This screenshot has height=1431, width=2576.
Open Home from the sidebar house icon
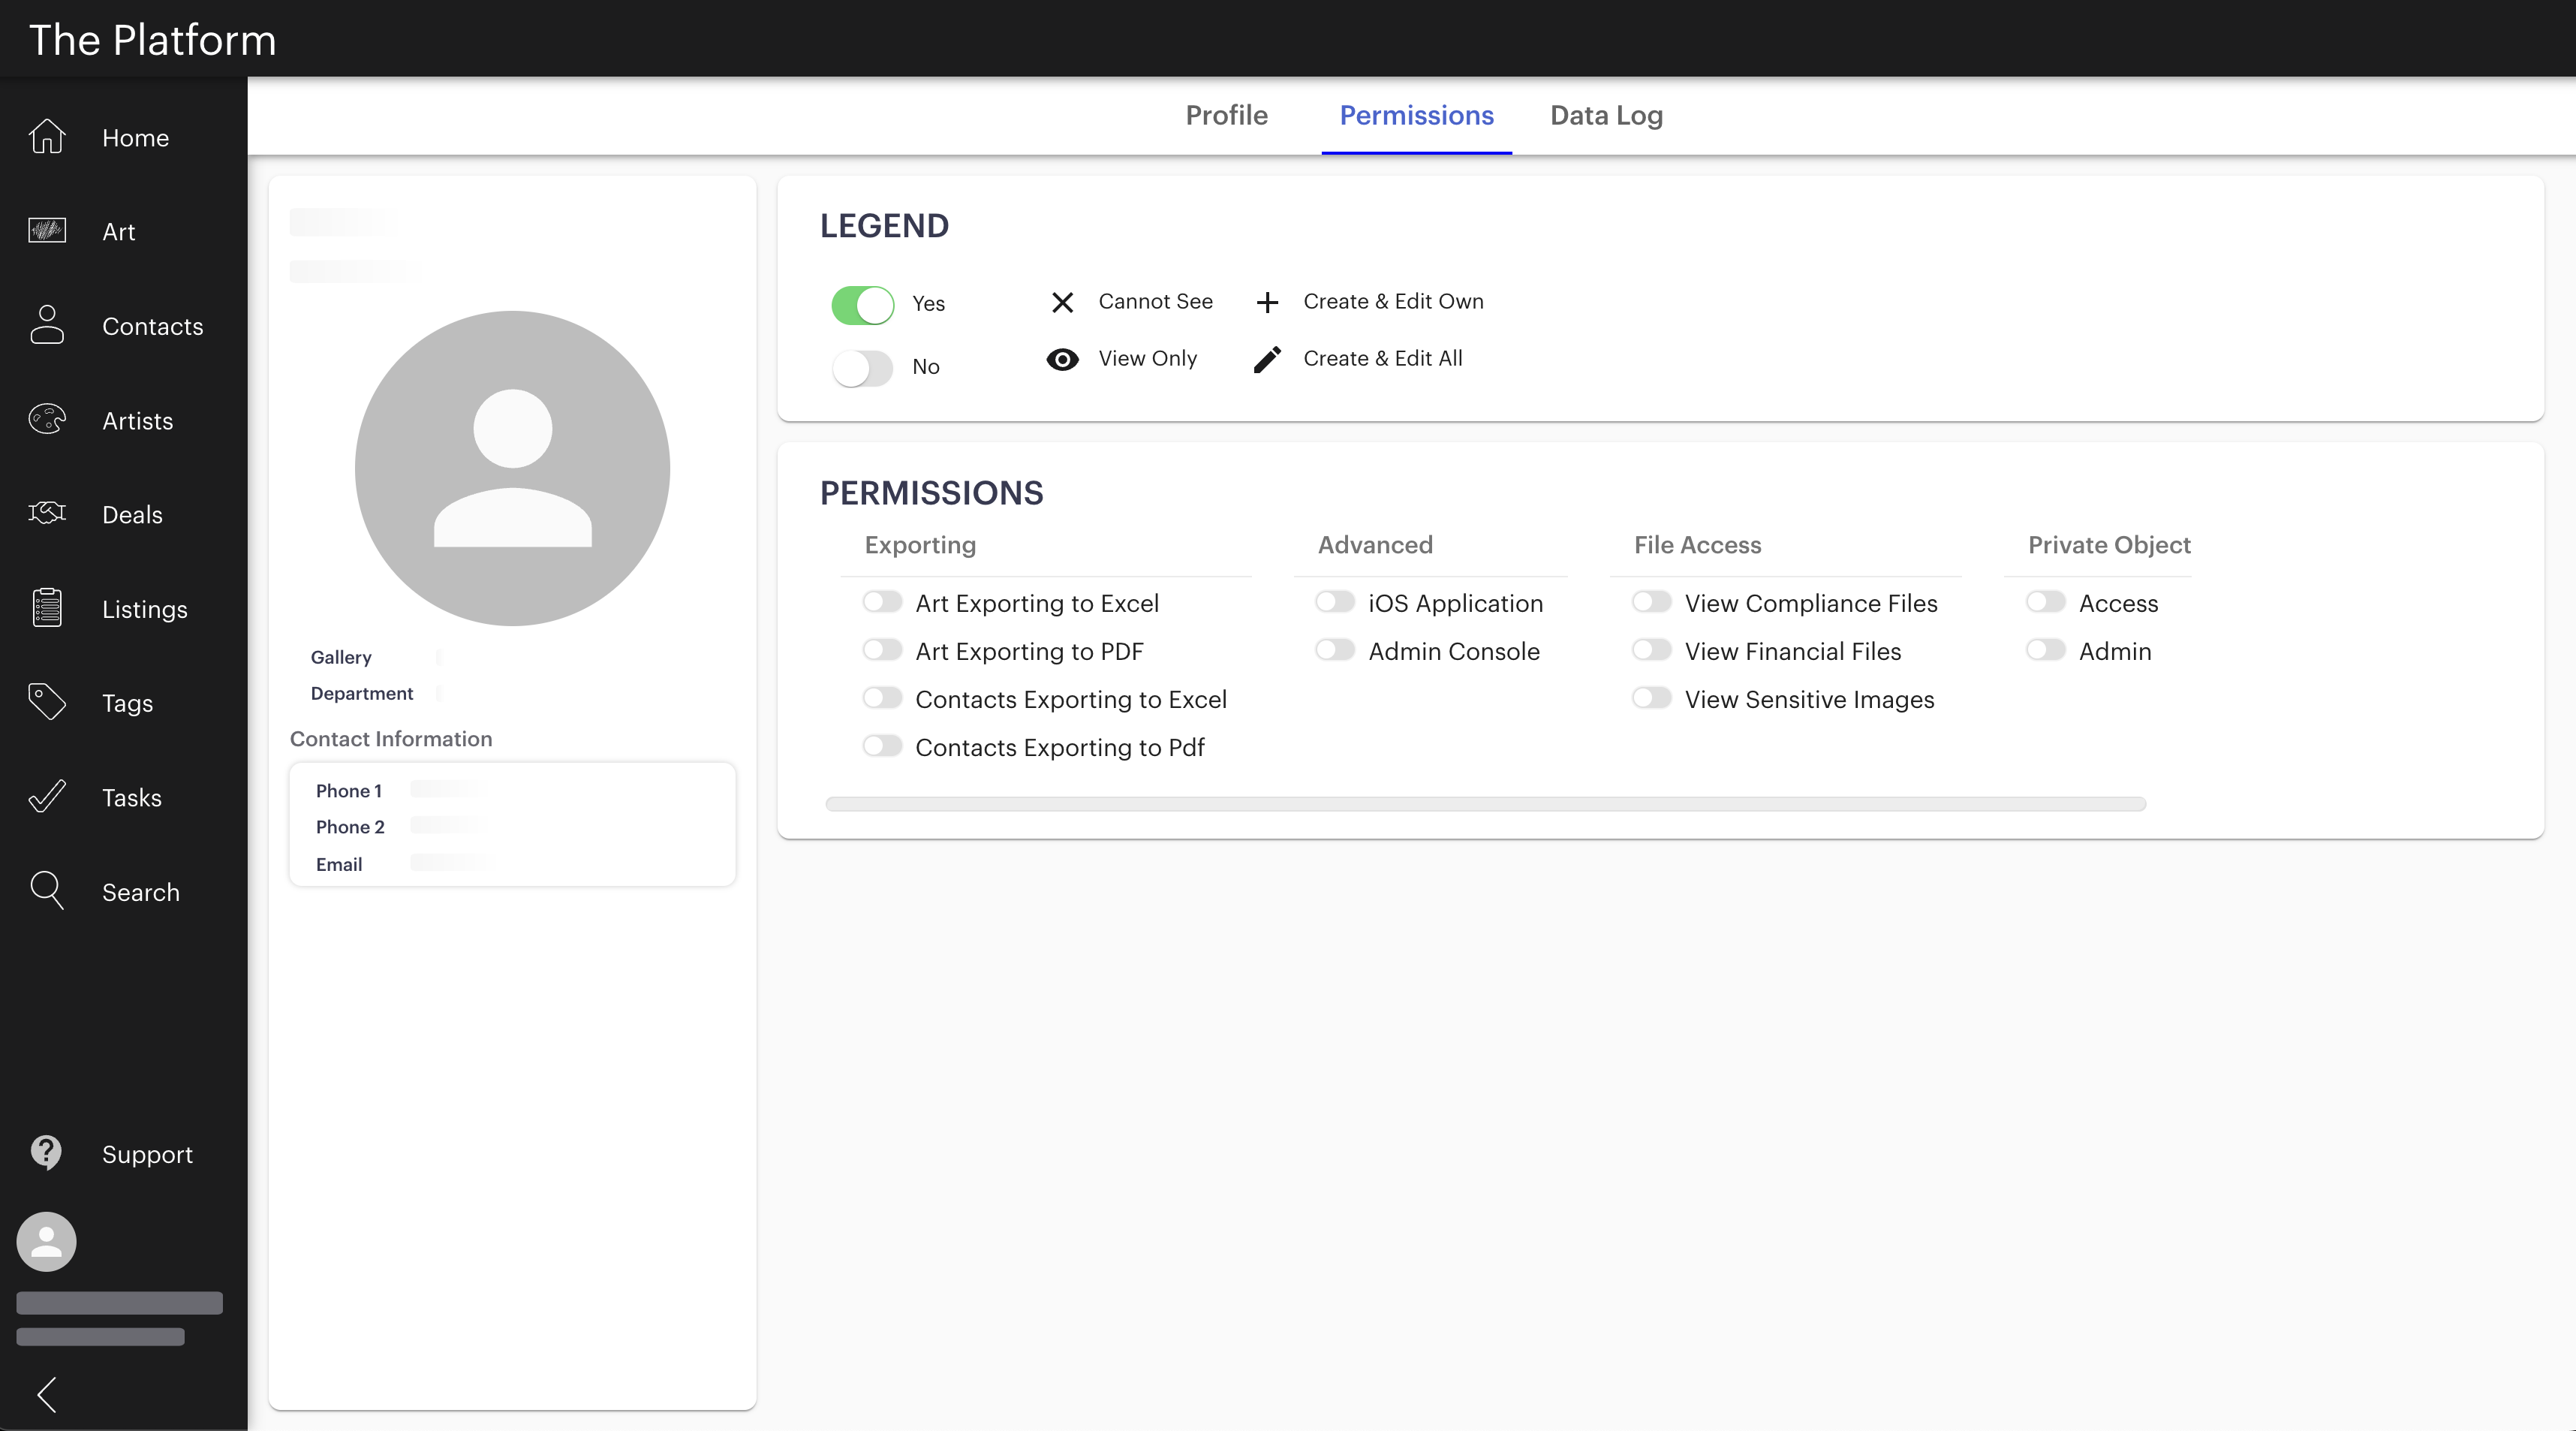[47, 137]
